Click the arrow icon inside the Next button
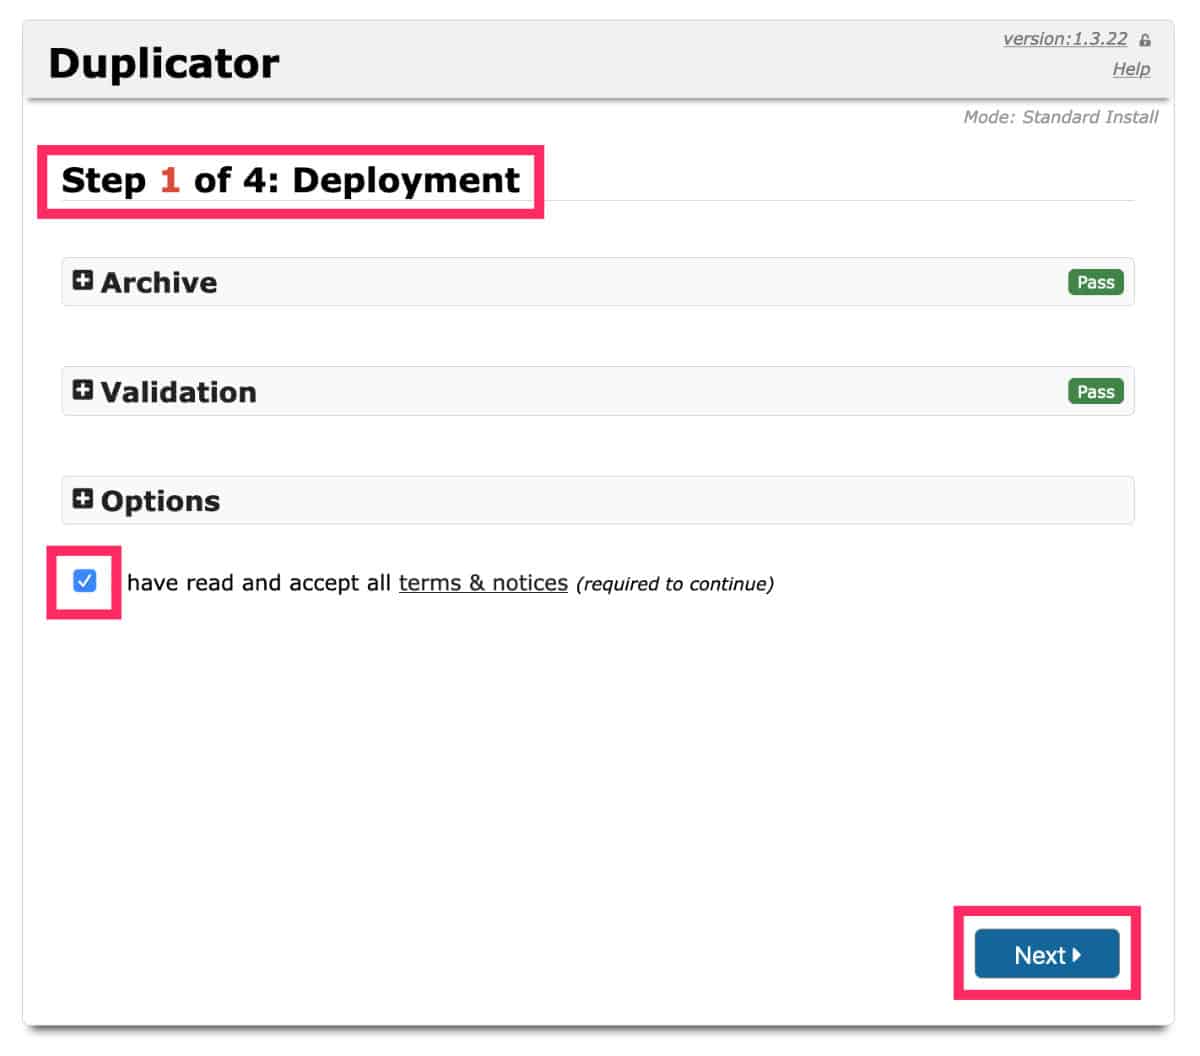This screenshot has height=1056, width=1200. [1078, 955]
